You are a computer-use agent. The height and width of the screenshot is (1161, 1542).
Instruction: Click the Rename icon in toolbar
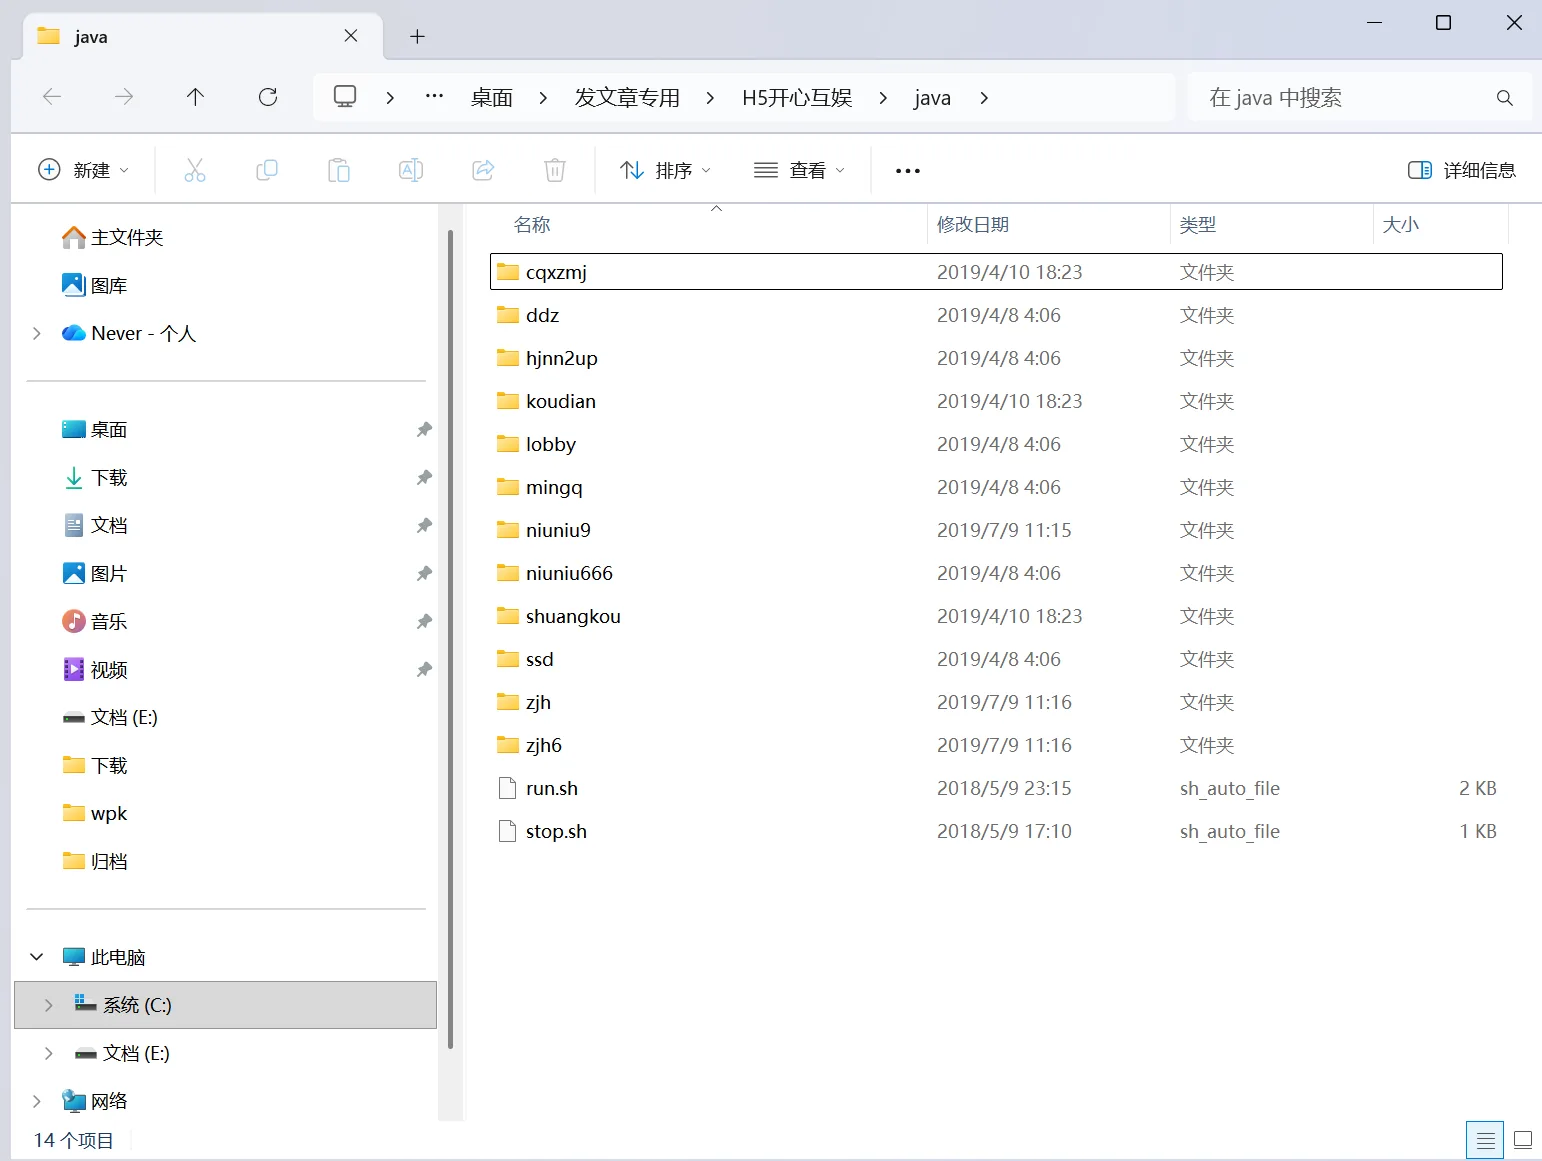411,170
